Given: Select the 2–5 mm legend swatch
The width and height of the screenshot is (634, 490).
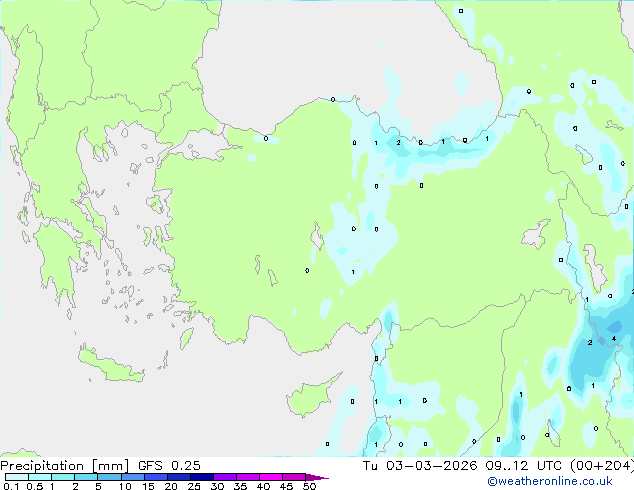Looking at the screenshot, I should (86, 477).
